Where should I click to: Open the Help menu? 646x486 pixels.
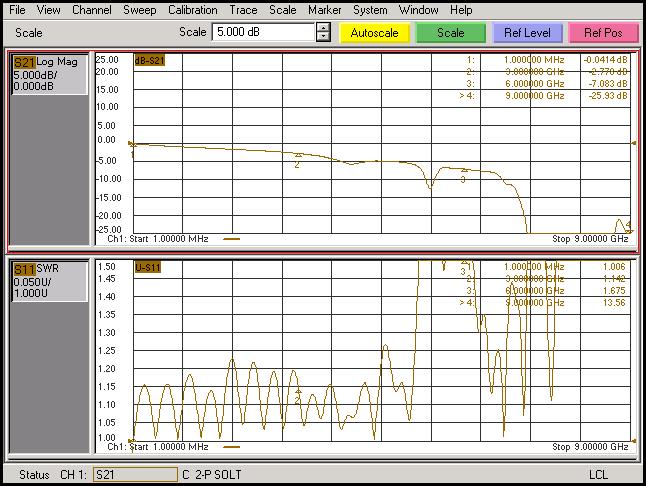click(461, 10)
